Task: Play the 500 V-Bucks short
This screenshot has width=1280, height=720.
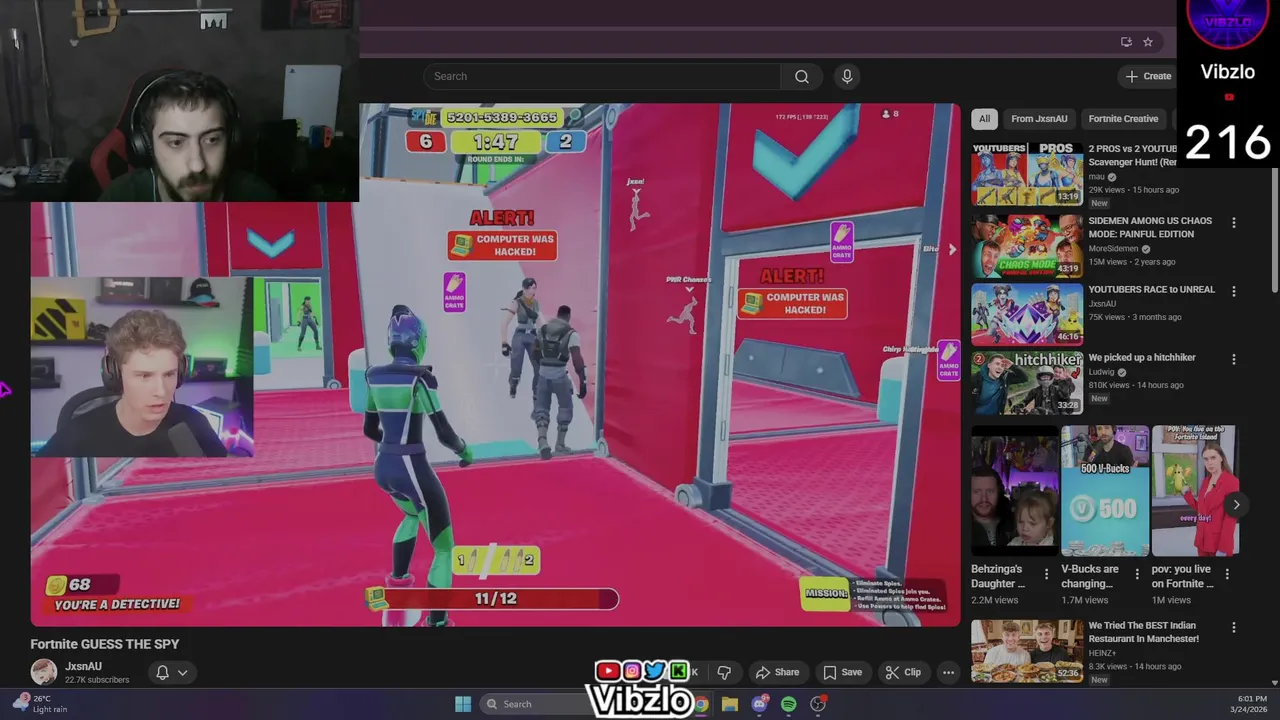Action: 1105,491
